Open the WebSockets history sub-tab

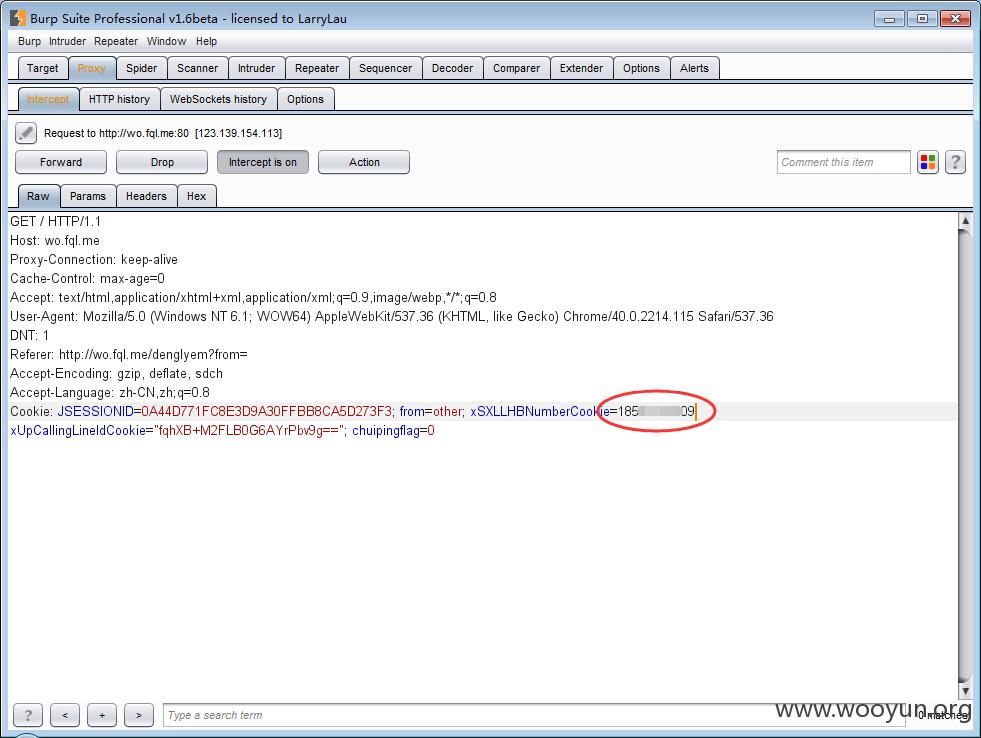click(x=218, y=99)
